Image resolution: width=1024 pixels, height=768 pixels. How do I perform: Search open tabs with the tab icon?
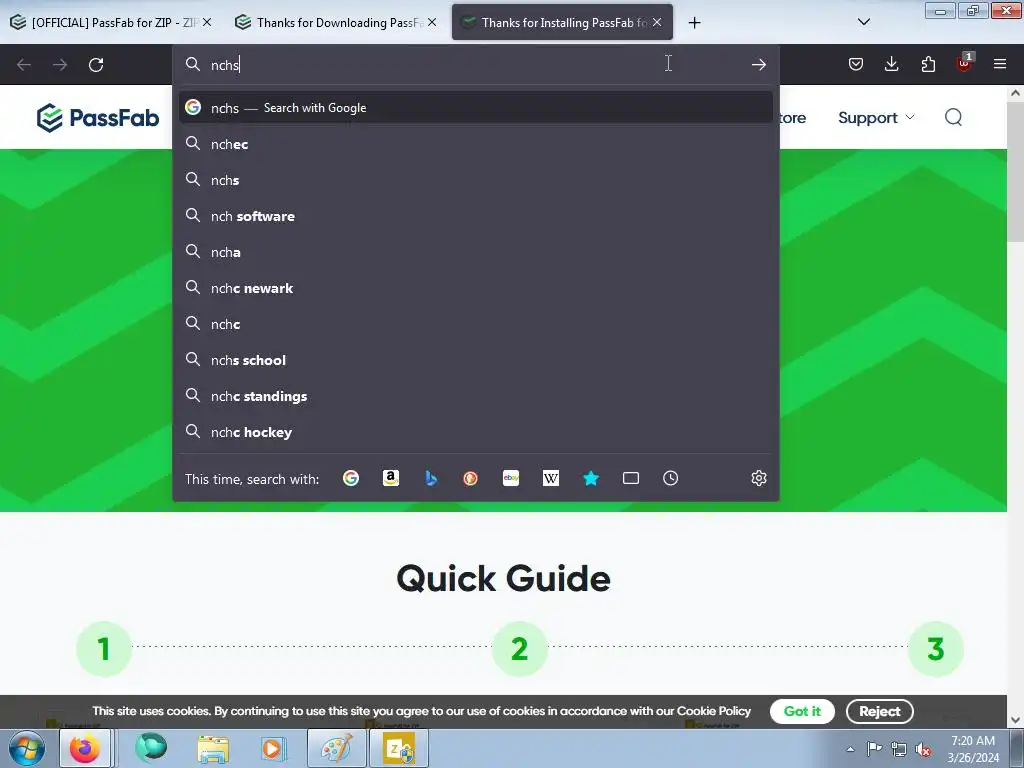[x=631, y=479]
